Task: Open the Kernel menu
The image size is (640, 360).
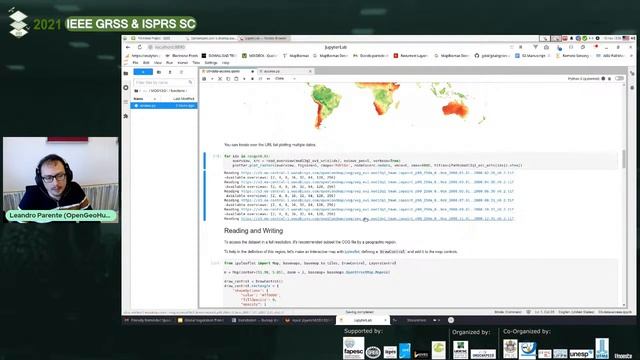Action: (182, 63)
